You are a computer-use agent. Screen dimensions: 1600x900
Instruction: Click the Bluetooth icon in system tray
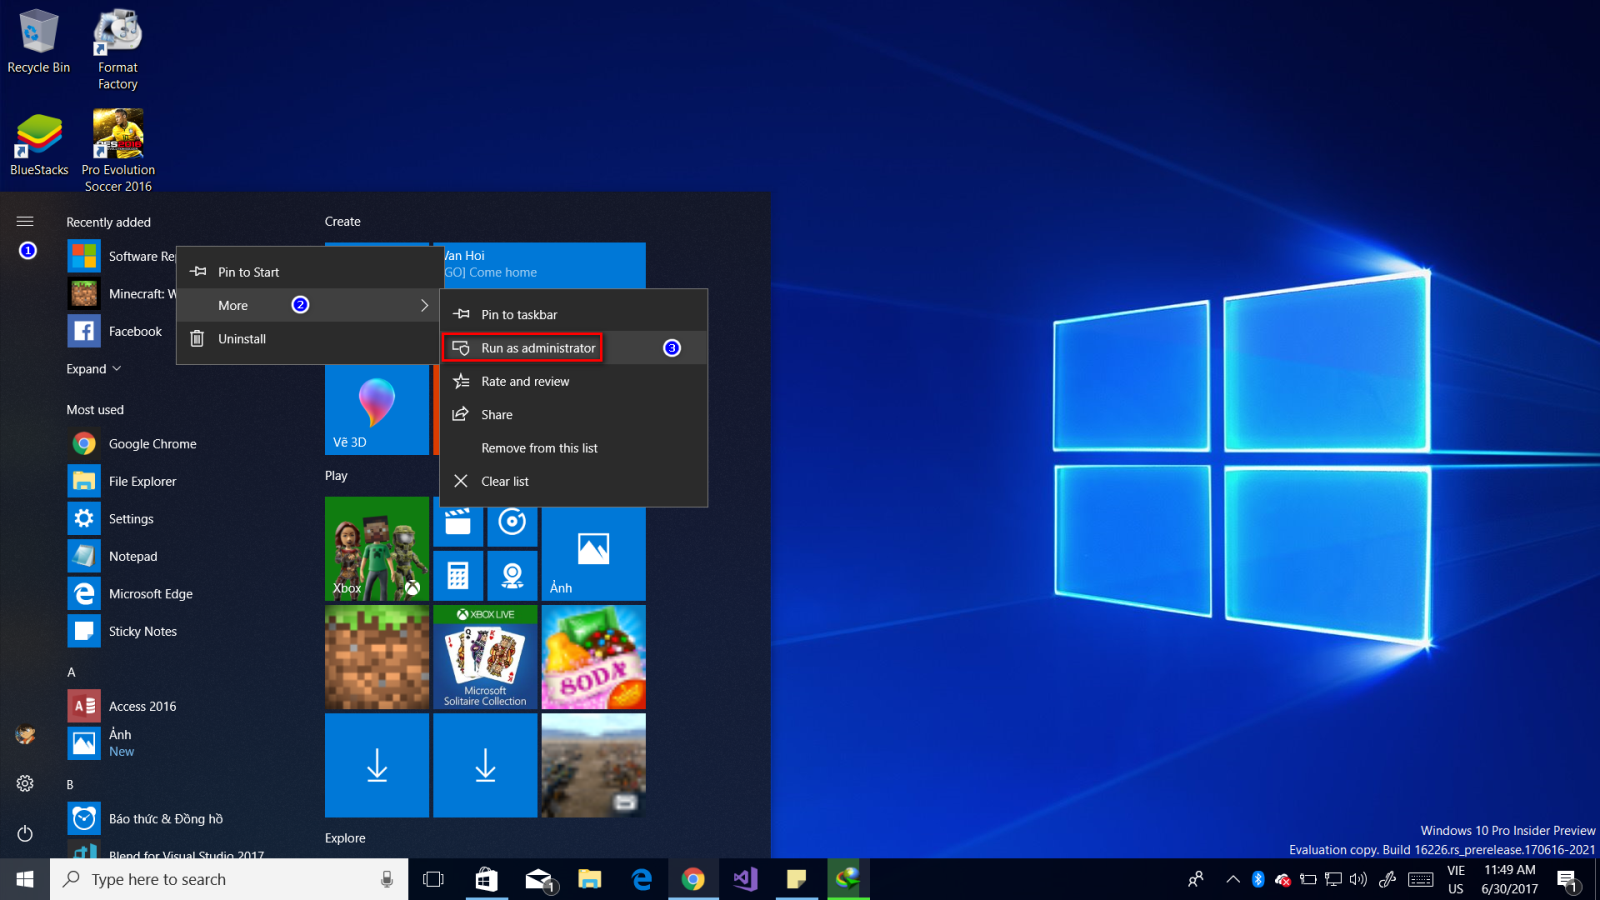[x=1258, y=879]
